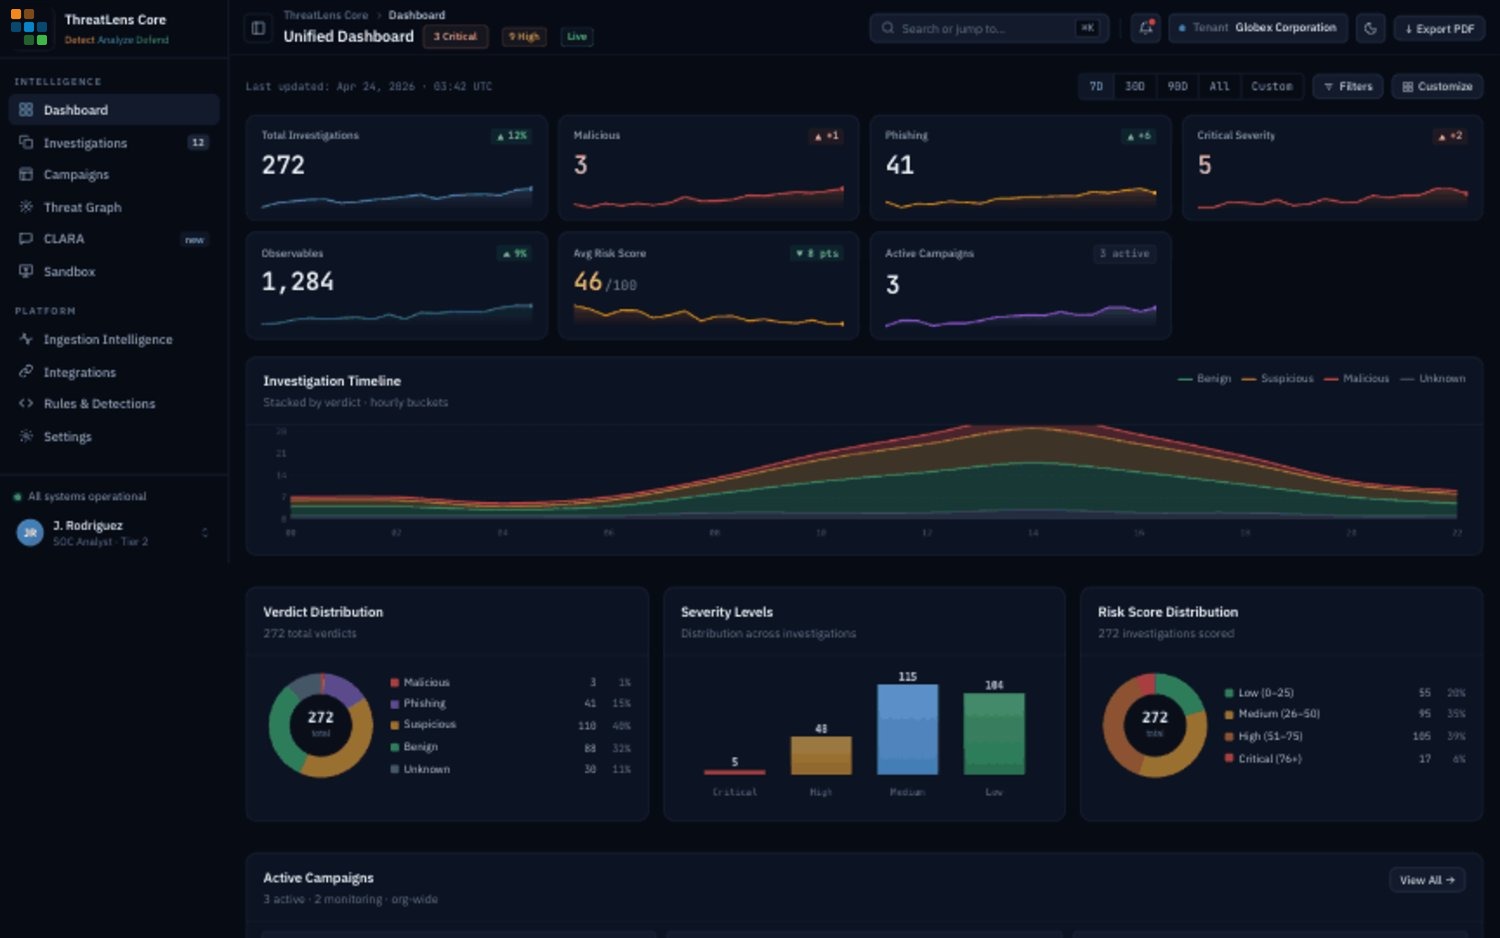Click the High (51-75) legend row

1345,737
